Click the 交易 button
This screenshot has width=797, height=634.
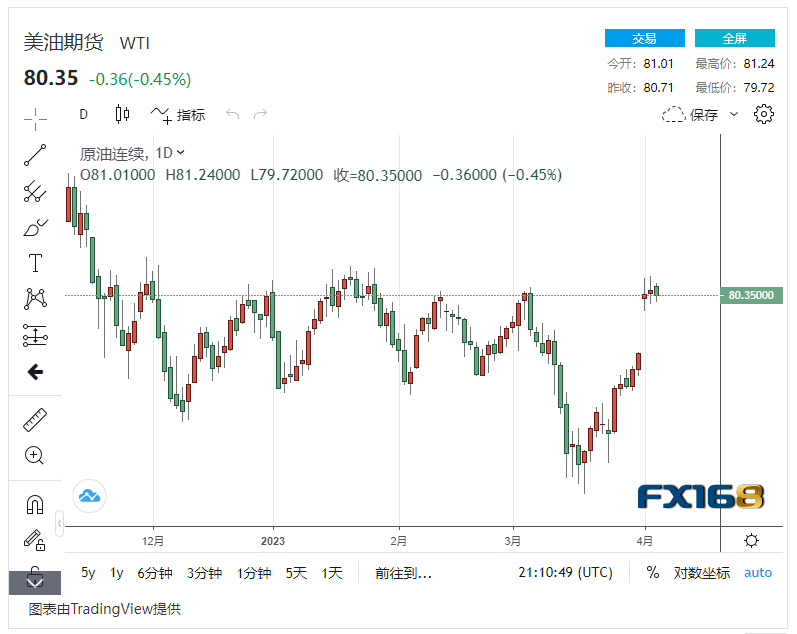[644, 38]
